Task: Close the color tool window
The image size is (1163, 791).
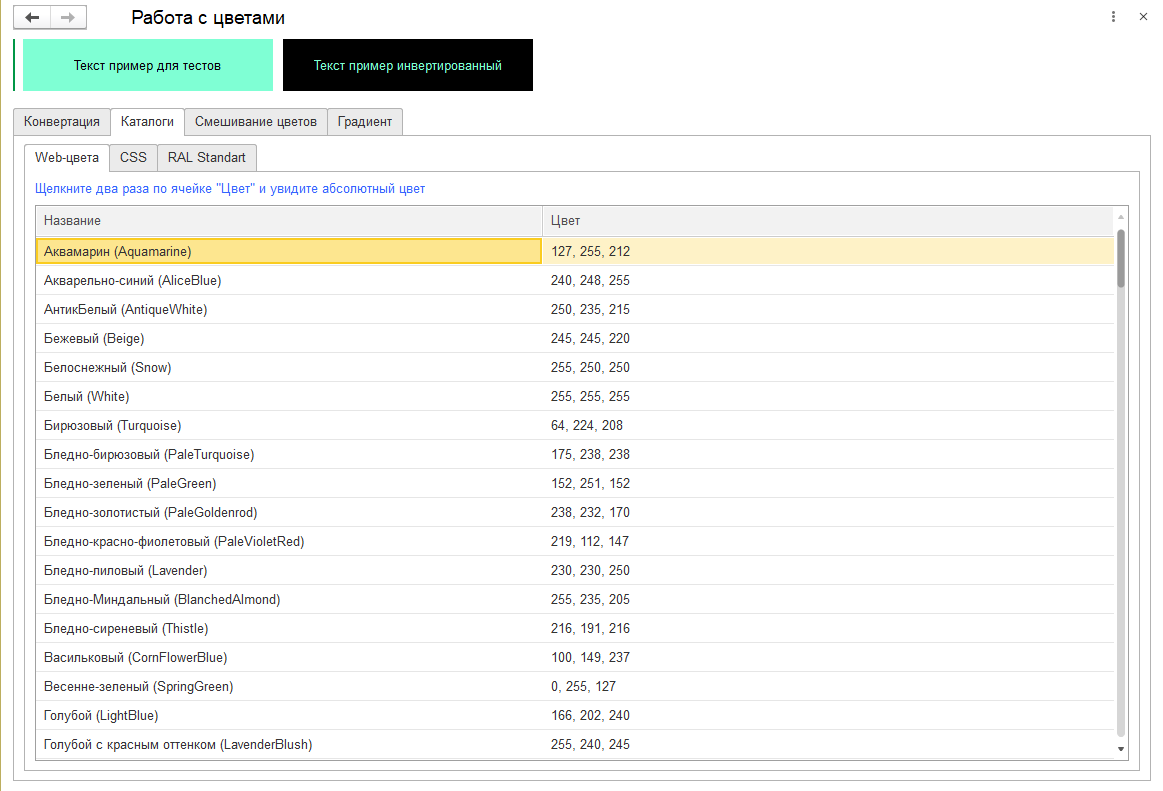Action: 1143,17
